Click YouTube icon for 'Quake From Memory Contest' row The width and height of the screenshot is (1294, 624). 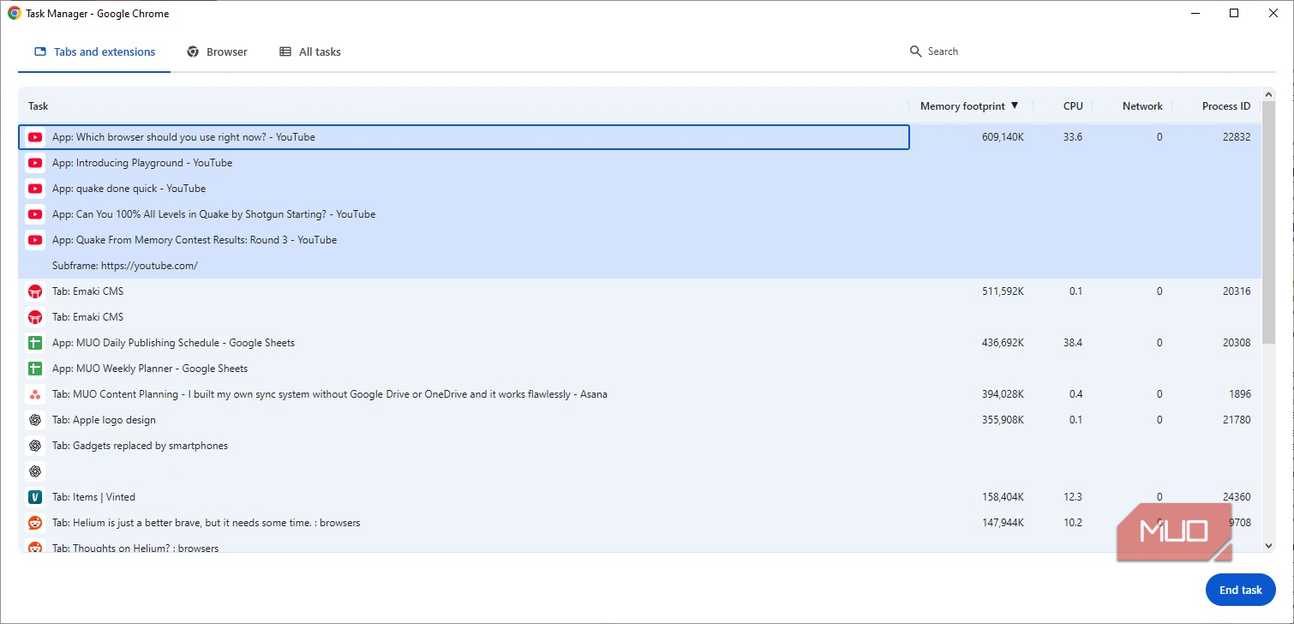(35, 240)
